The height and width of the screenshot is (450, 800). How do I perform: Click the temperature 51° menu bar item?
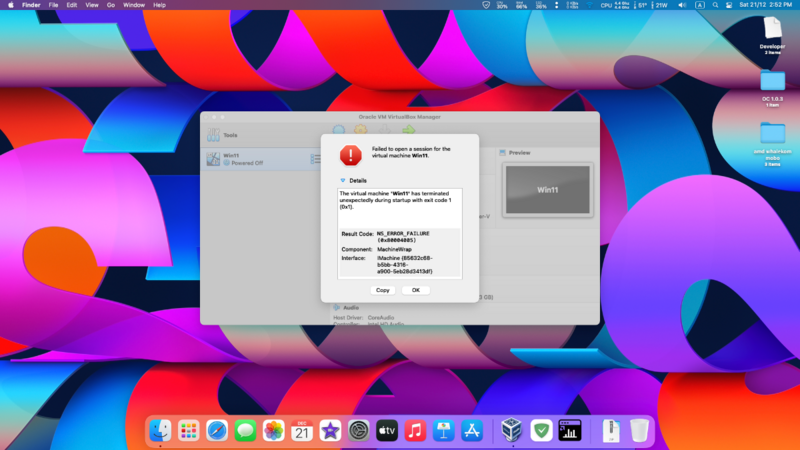pos(642,5)
